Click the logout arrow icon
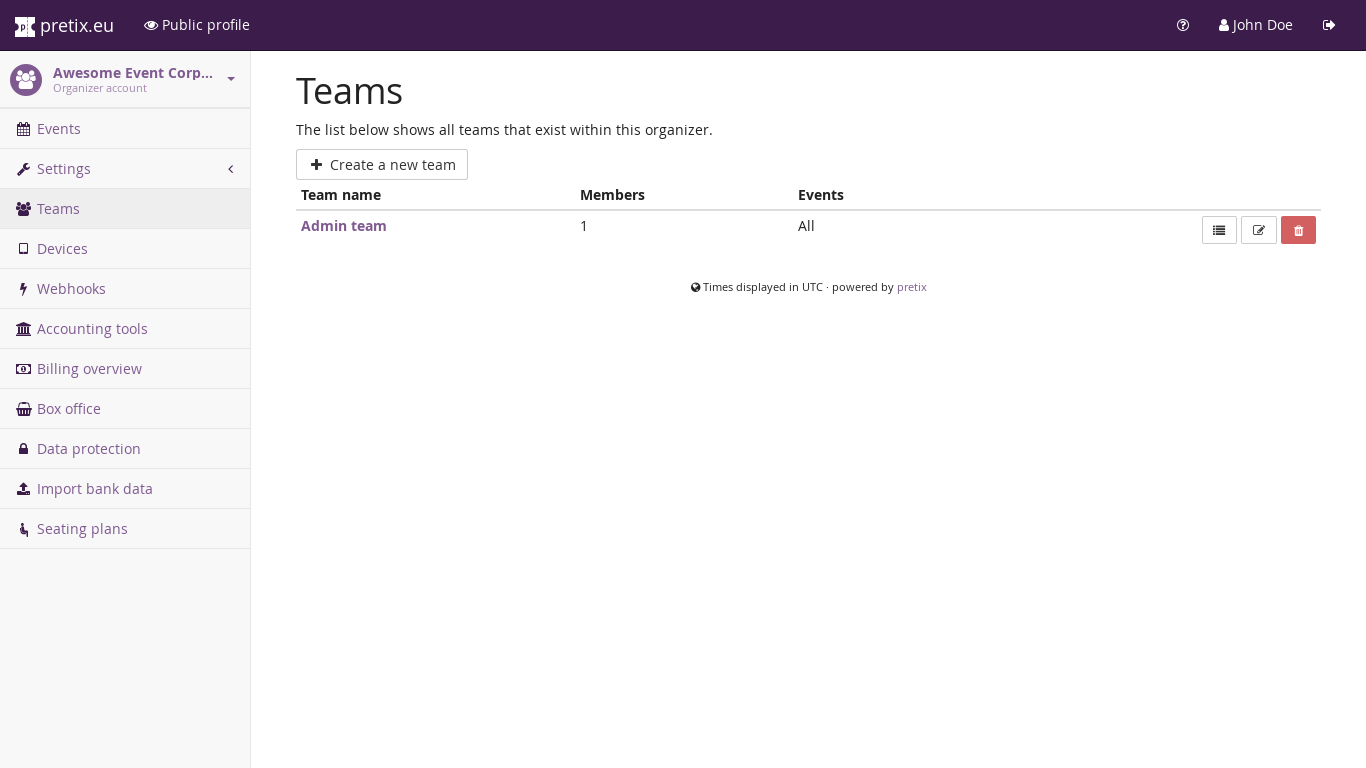 point(1329,25)
